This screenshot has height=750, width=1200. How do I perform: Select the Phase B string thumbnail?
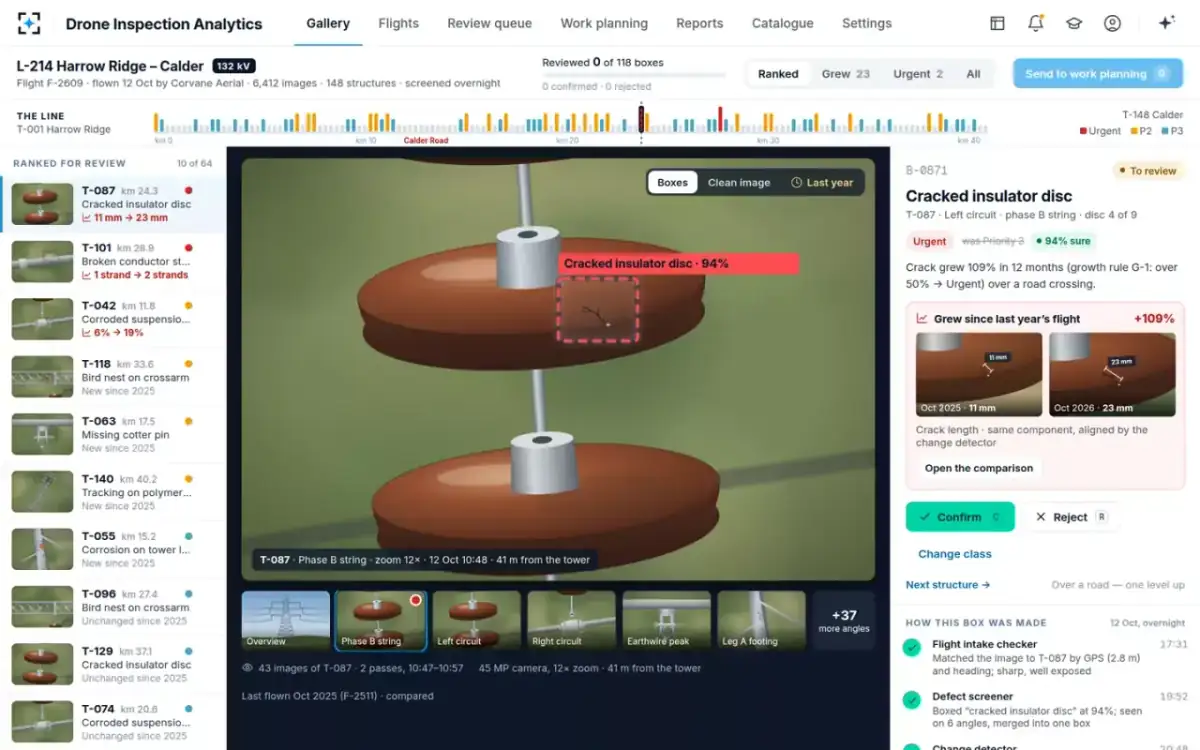(381, 621)
